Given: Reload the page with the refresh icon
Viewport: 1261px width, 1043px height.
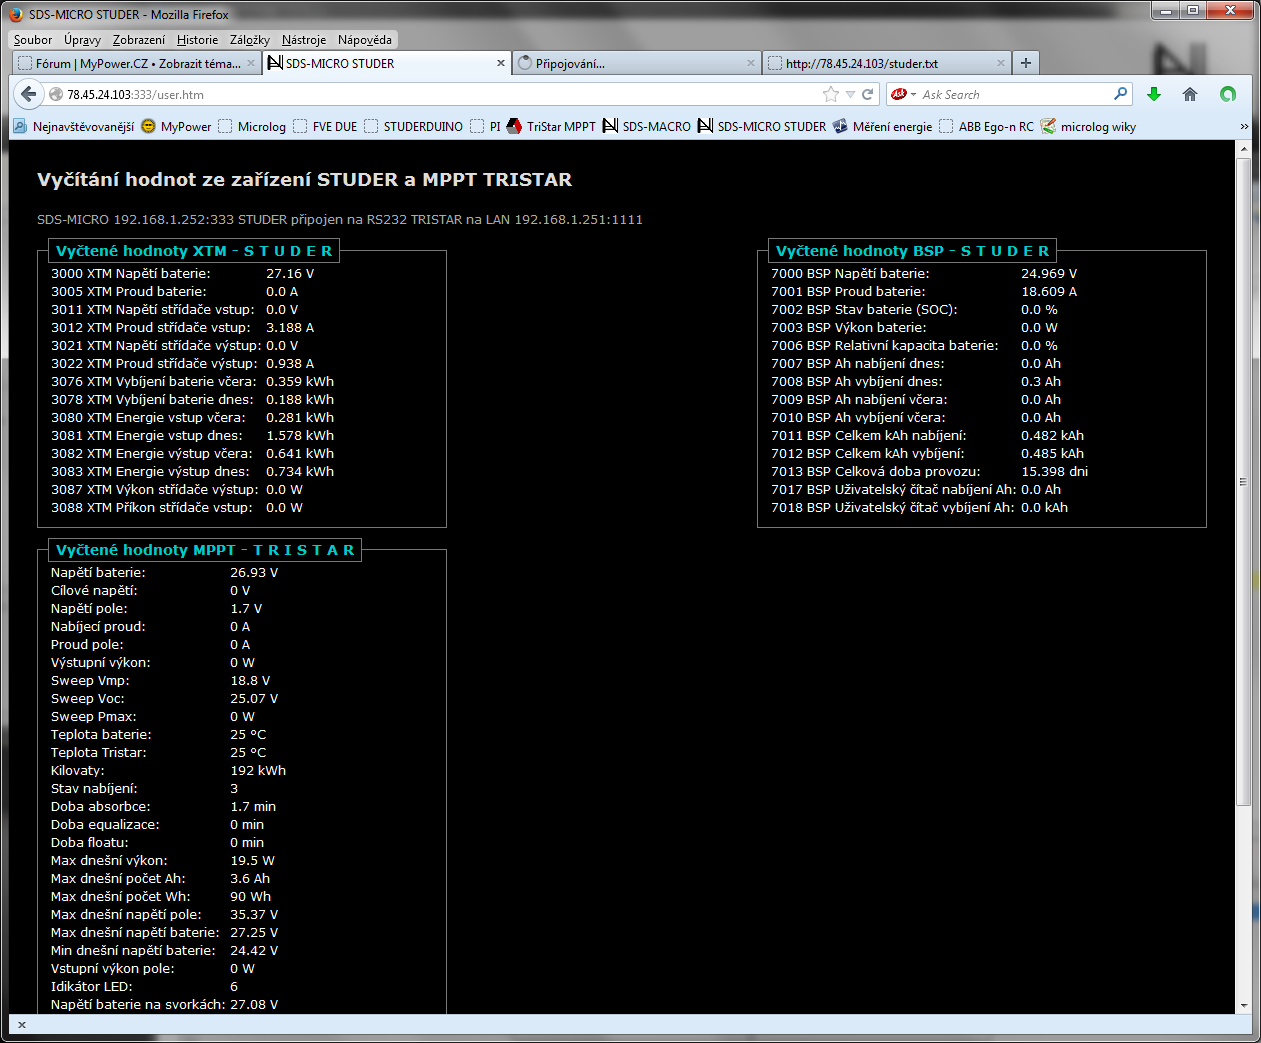Looking at the screenshot, I should pos(867,94).
